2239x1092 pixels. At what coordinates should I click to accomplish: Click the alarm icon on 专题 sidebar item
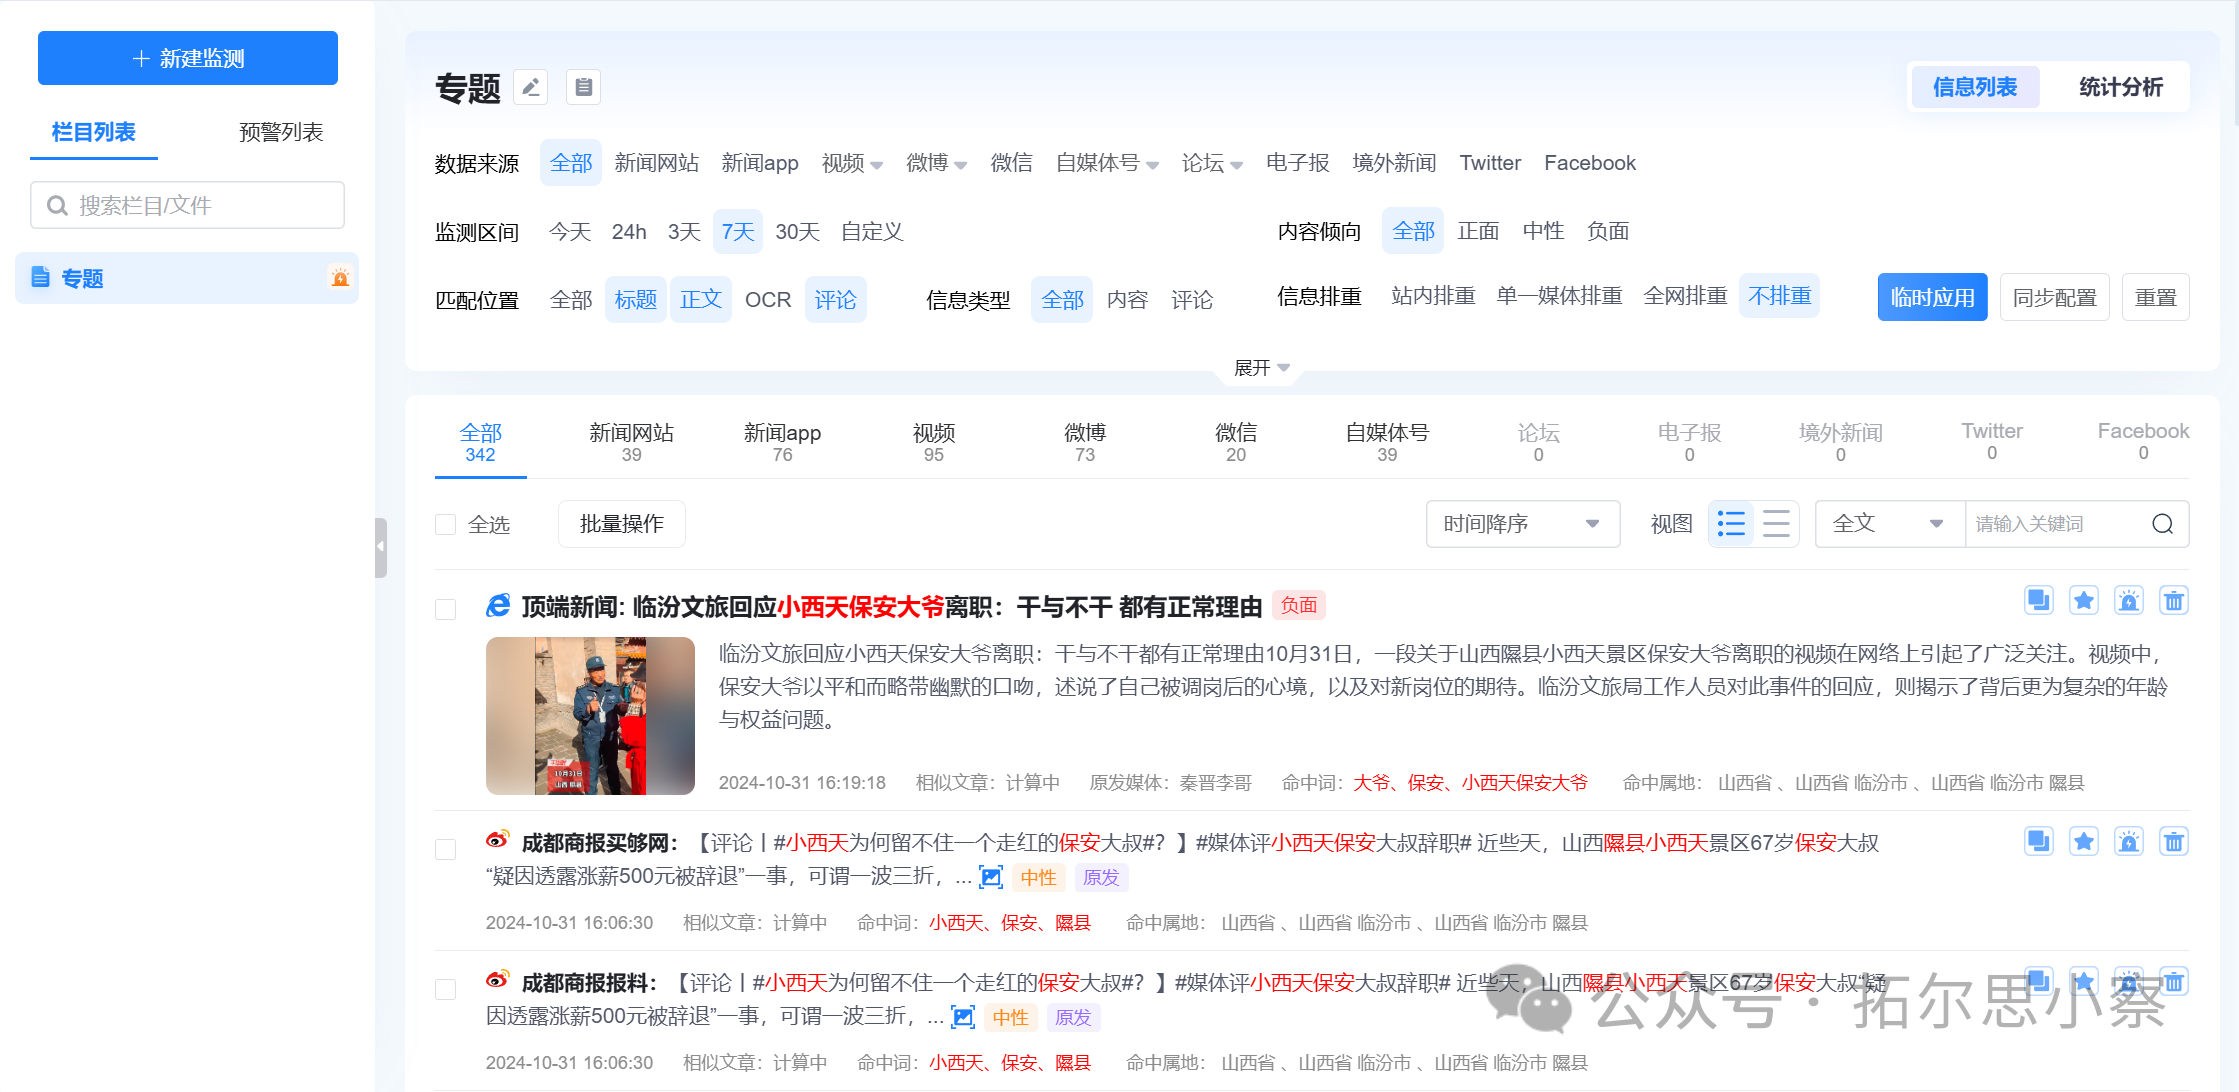(340, 278)
